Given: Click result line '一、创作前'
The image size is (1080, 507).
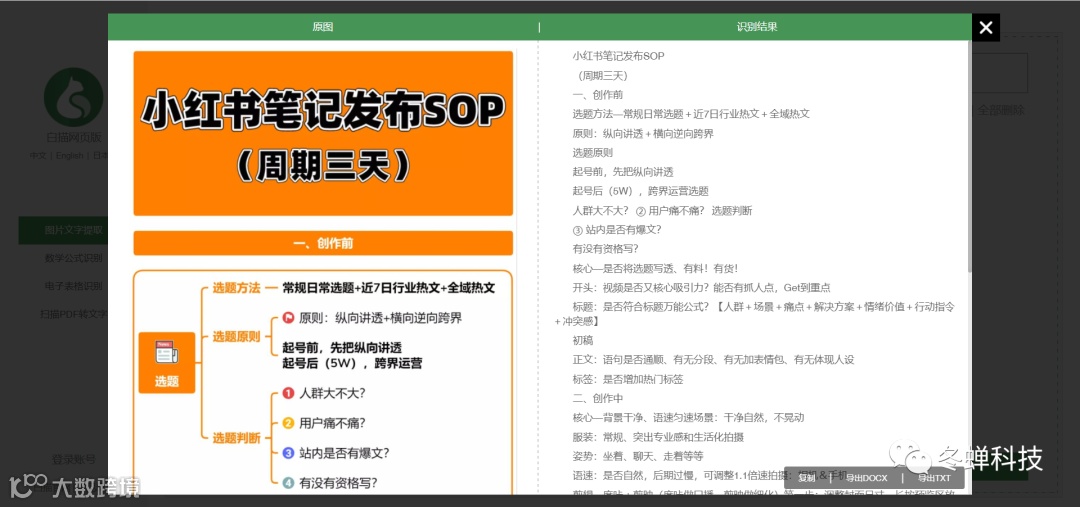Looking at the screenshot, I should [x=597, y=95].
